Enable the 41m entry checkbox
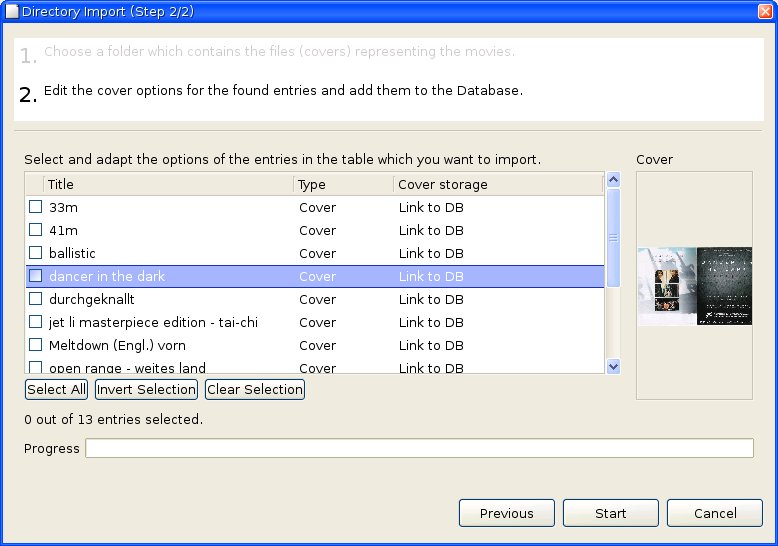This screenshot has height=546, width=778. pyautogui.click(x=36, y=230)
